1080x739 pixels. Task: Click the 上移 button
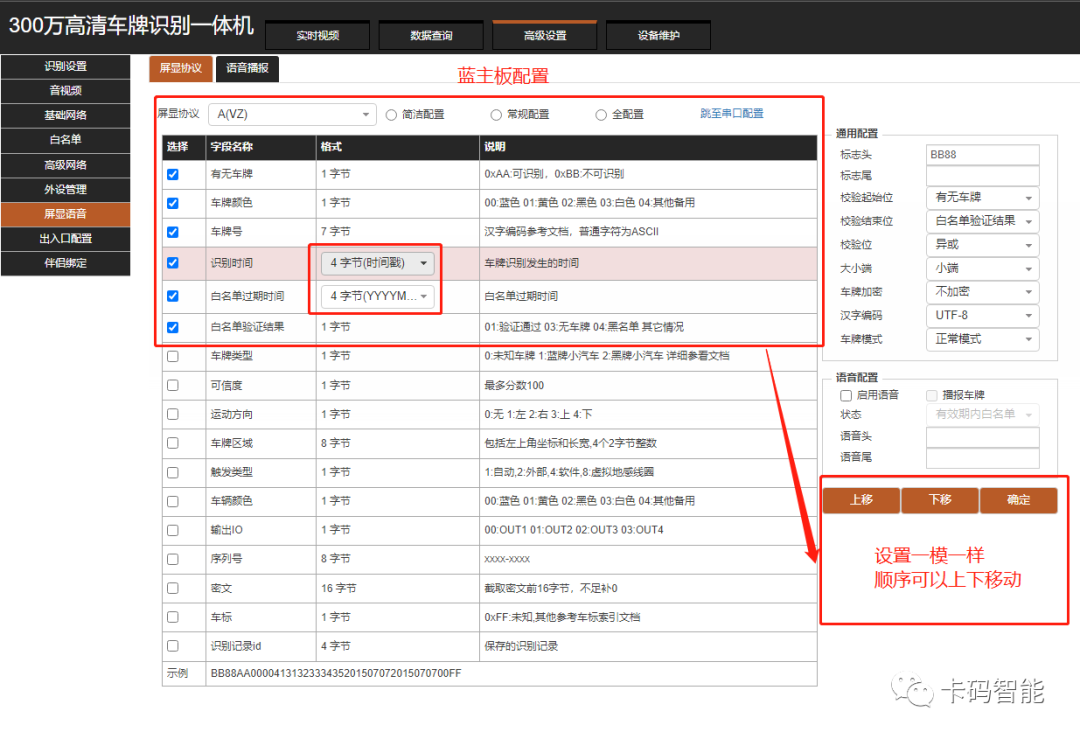[x=861, y=501]
